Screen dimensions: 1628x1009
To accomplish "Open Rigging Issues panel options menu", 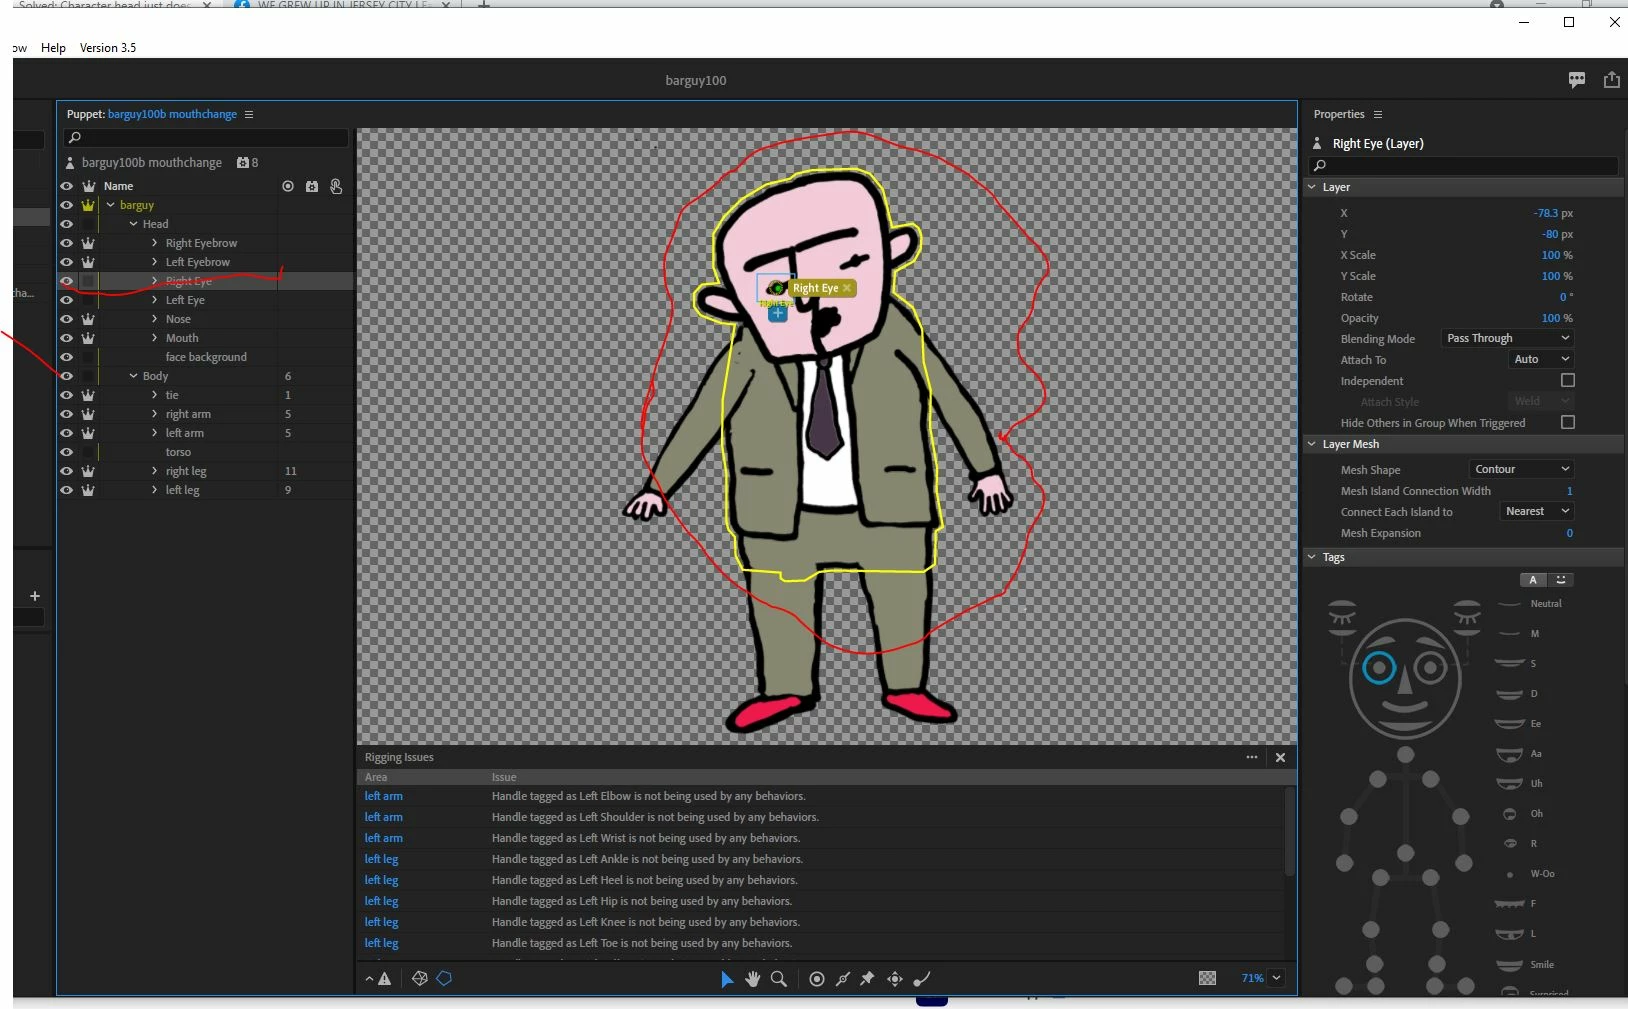I will tap(1252, 757).
